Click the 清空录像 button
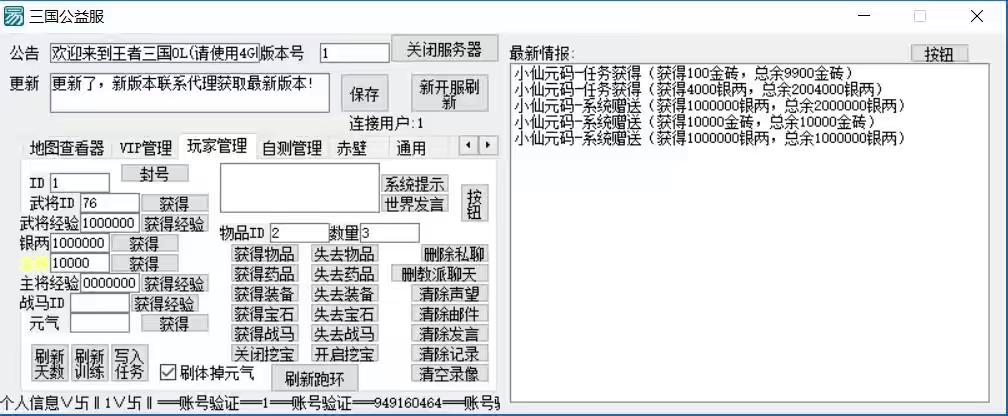This screenshot has width=1008, height=416. (449, 373)
